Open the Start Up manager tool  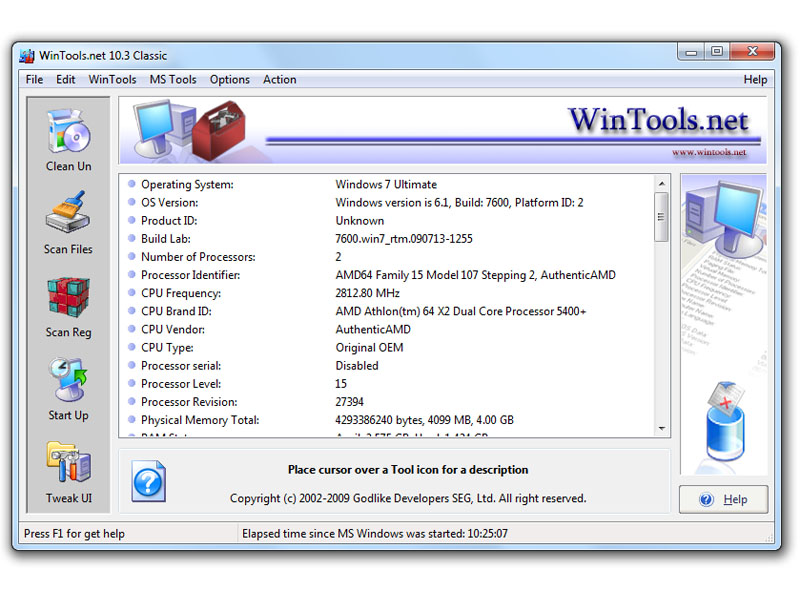click(x=68, y=389)
